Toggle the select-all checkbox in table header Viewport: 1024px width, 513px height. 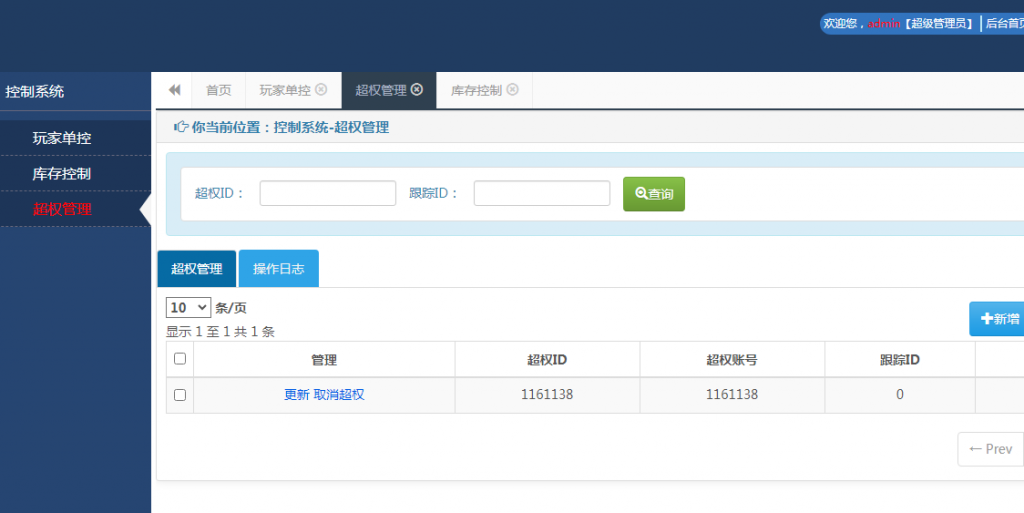180,359
